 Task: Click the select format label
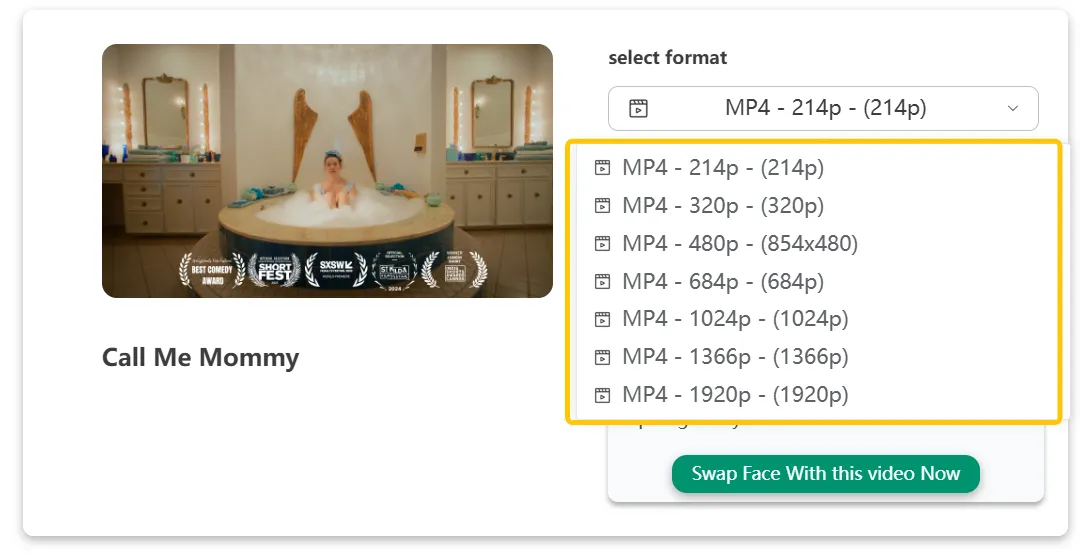(x=667, y=58)
